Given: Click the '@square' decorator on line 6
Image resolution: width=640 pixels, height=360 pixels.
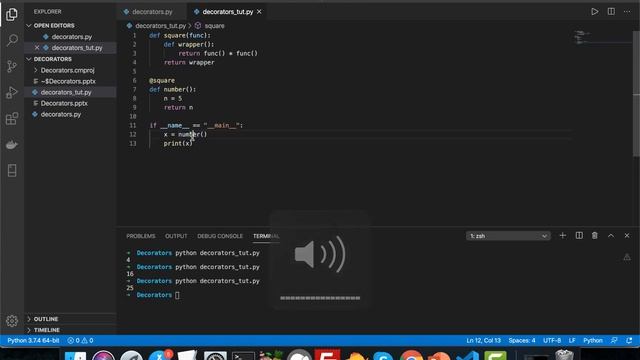Looking at the screenshot, I should [162, 80].
